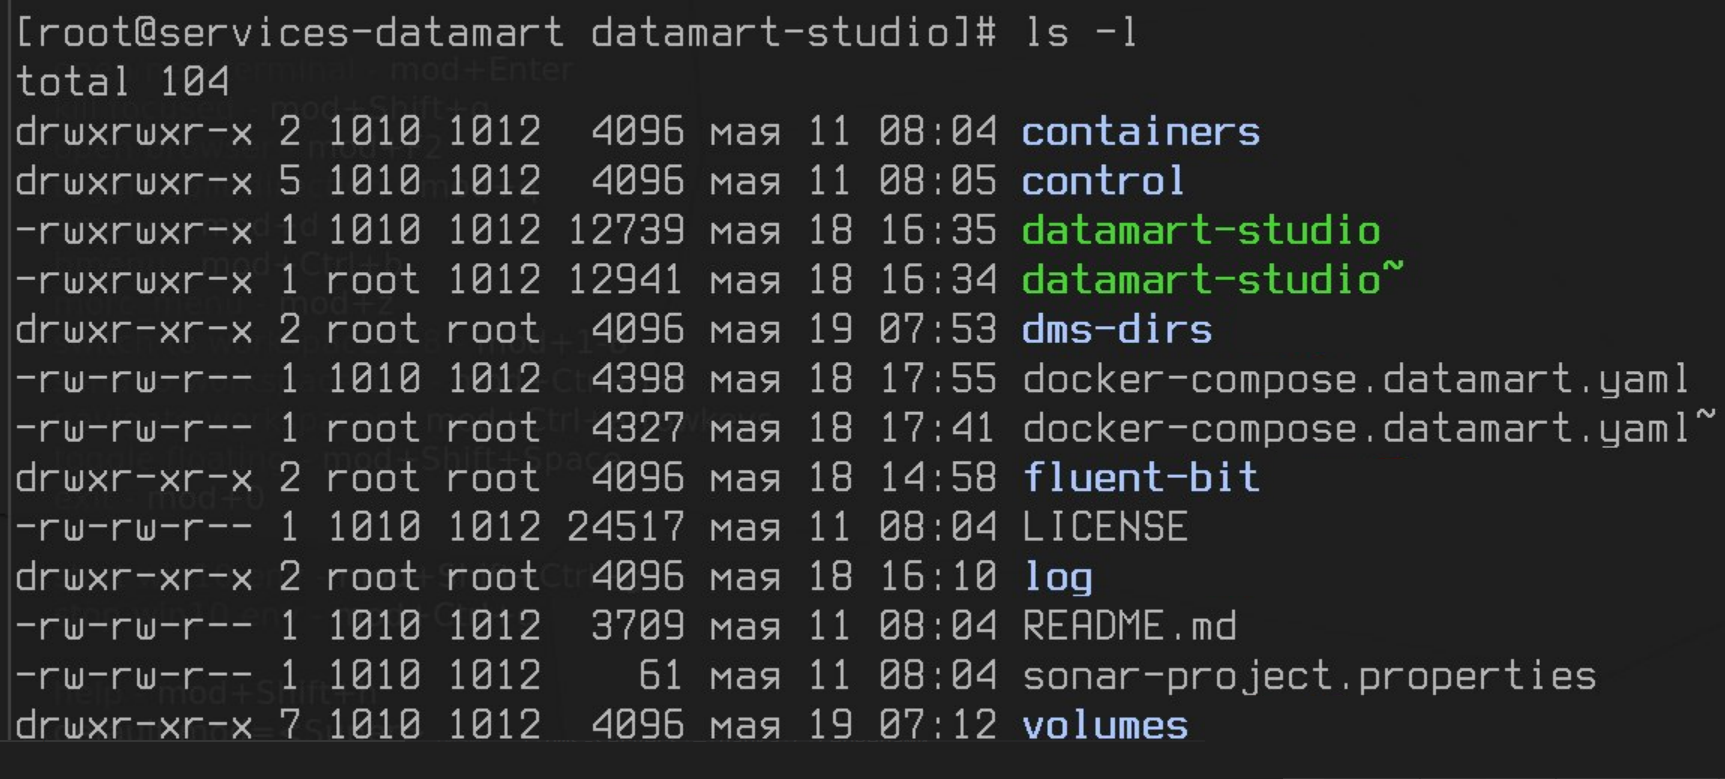Click the volumes directory name
Image resolution: width=1725 pixels, height=779 pixels.
(x=1104, y=725)
